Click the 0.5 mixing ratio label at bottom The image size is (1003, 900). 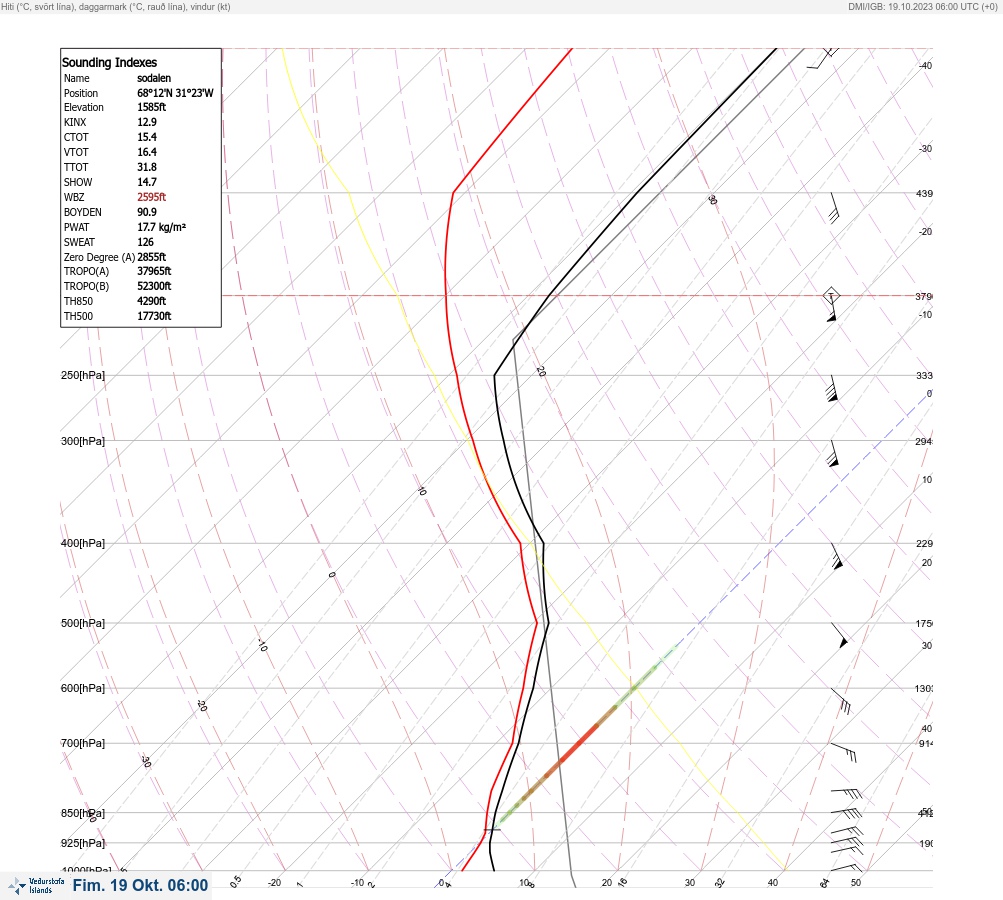click(x=235, y=881)
